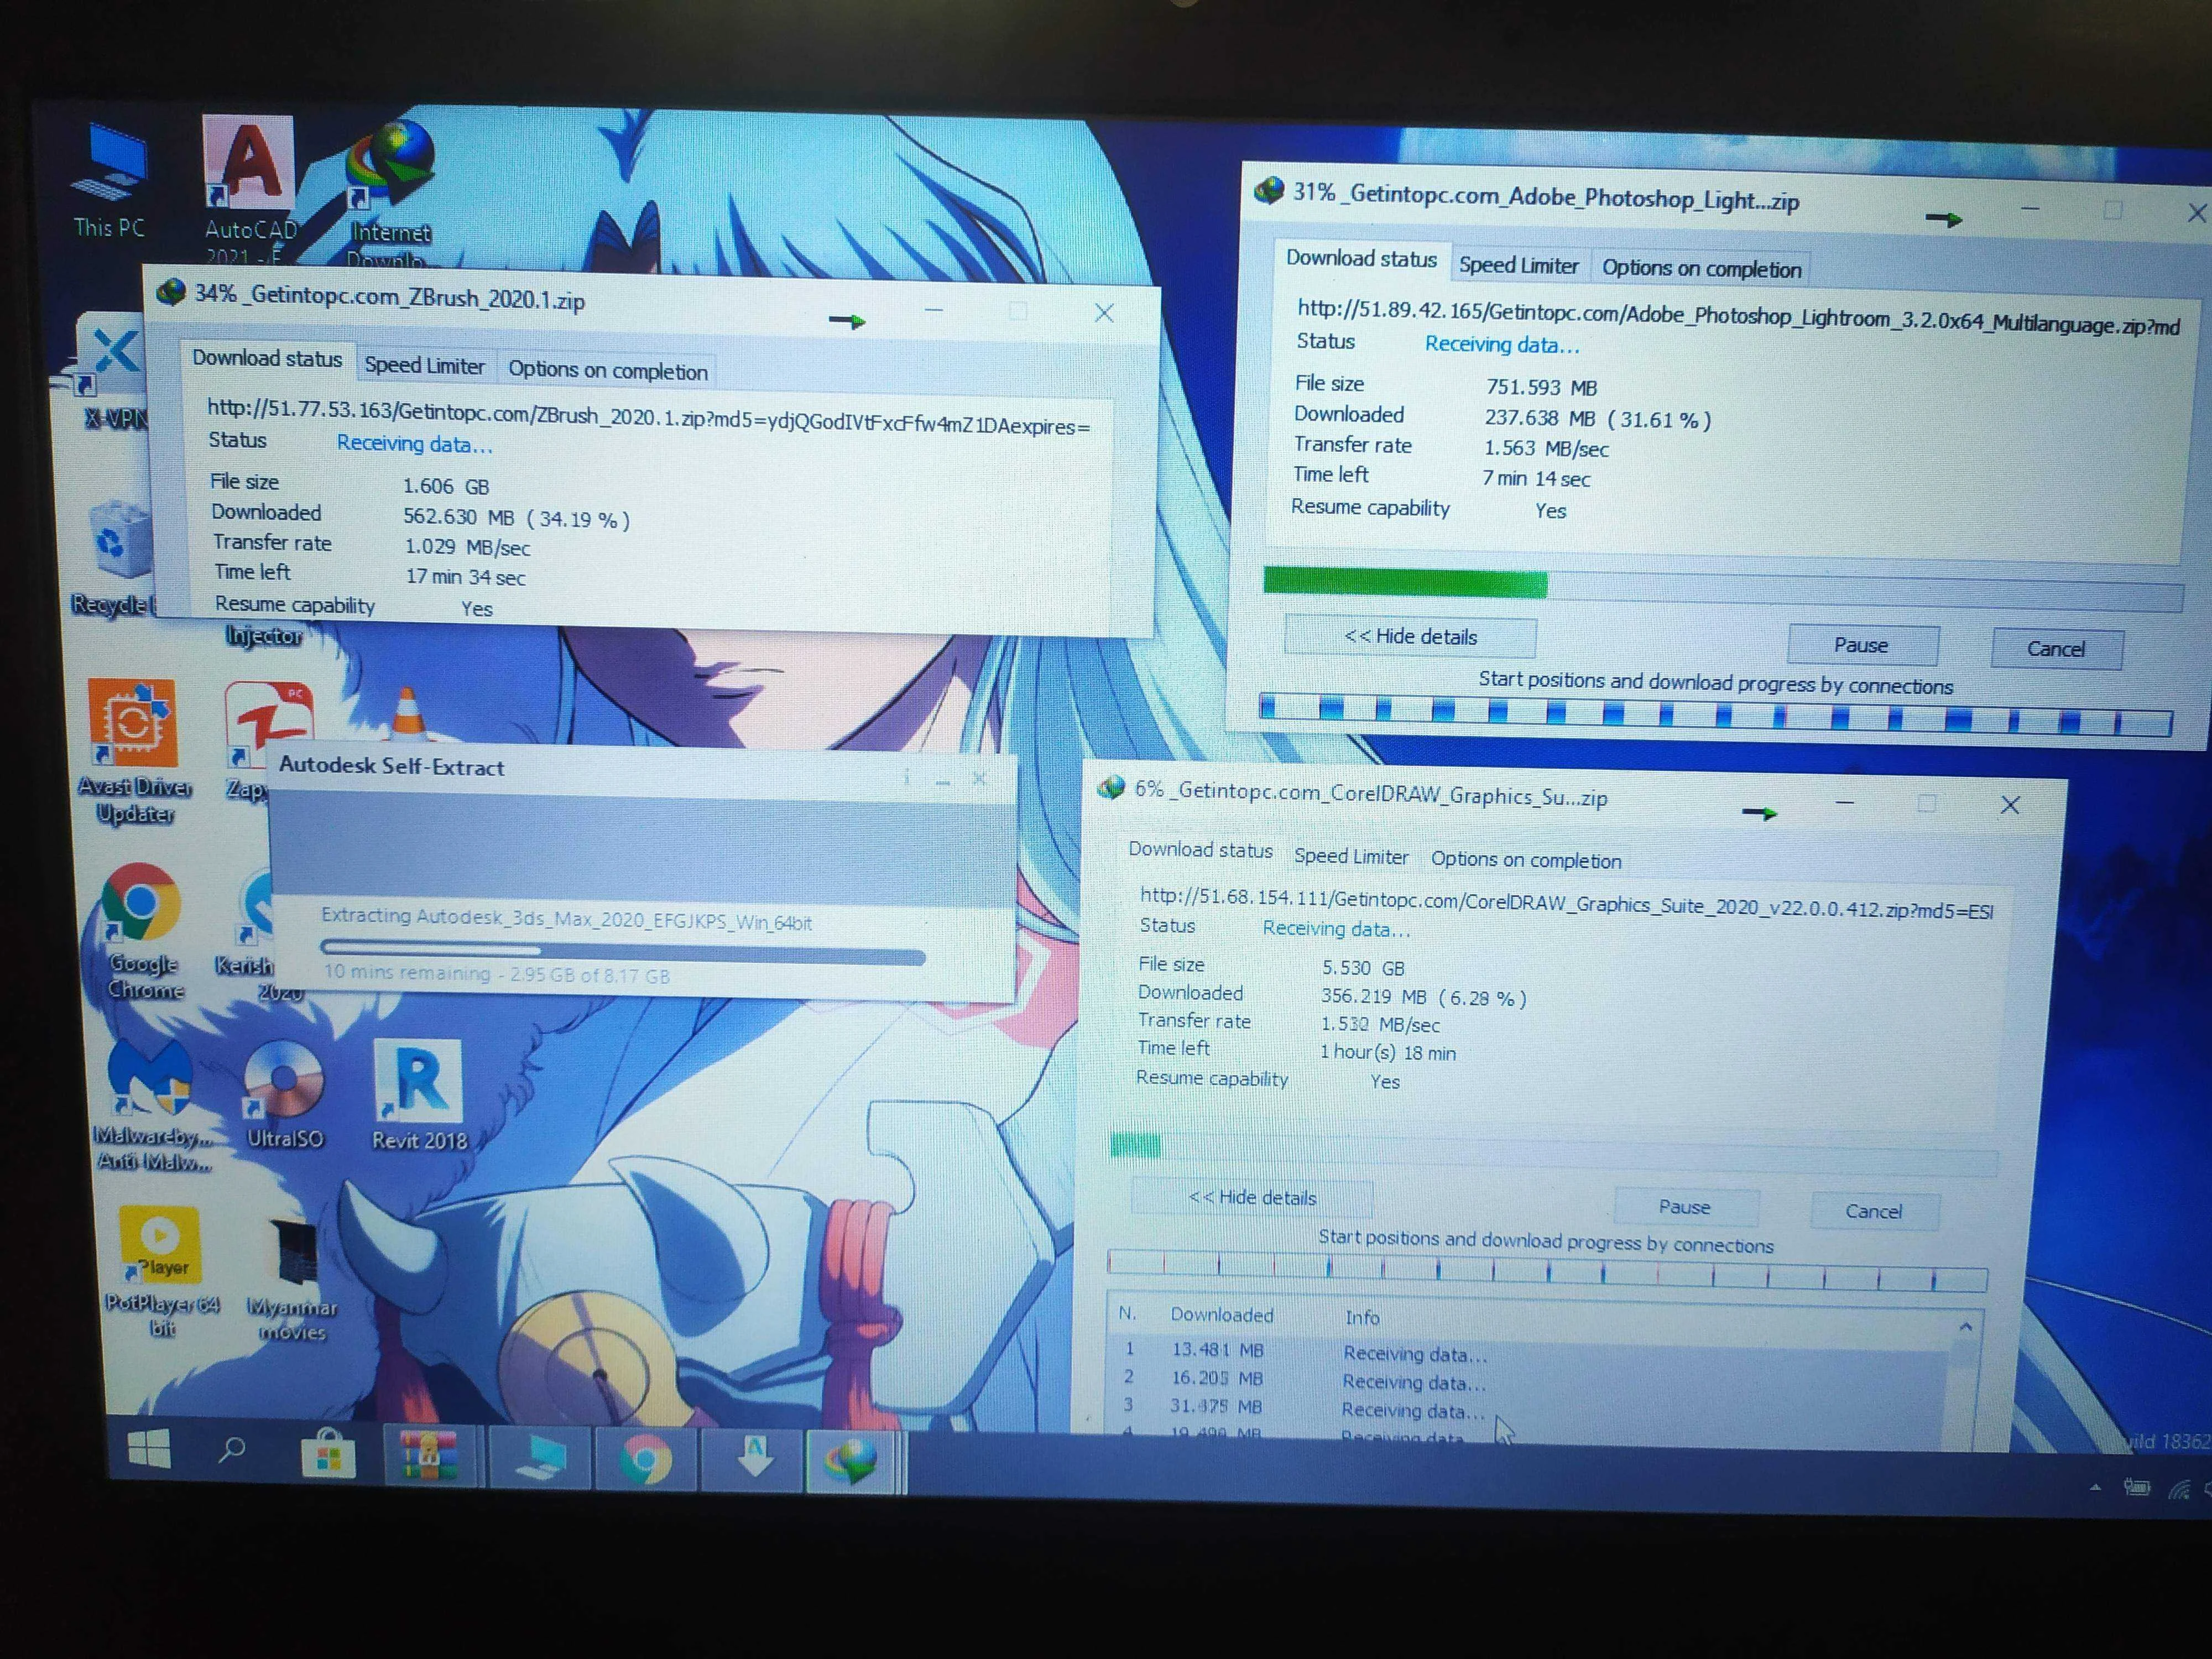Click the CorelDRAW download progress bar
The image size is (2212, 1659).
pos(1554,1154)
